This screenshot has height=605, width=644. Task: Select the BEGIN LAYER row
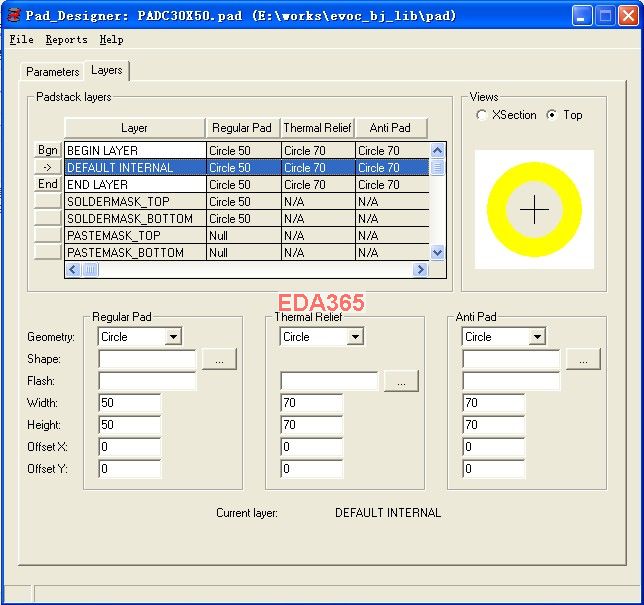click(x=247, y=151)
